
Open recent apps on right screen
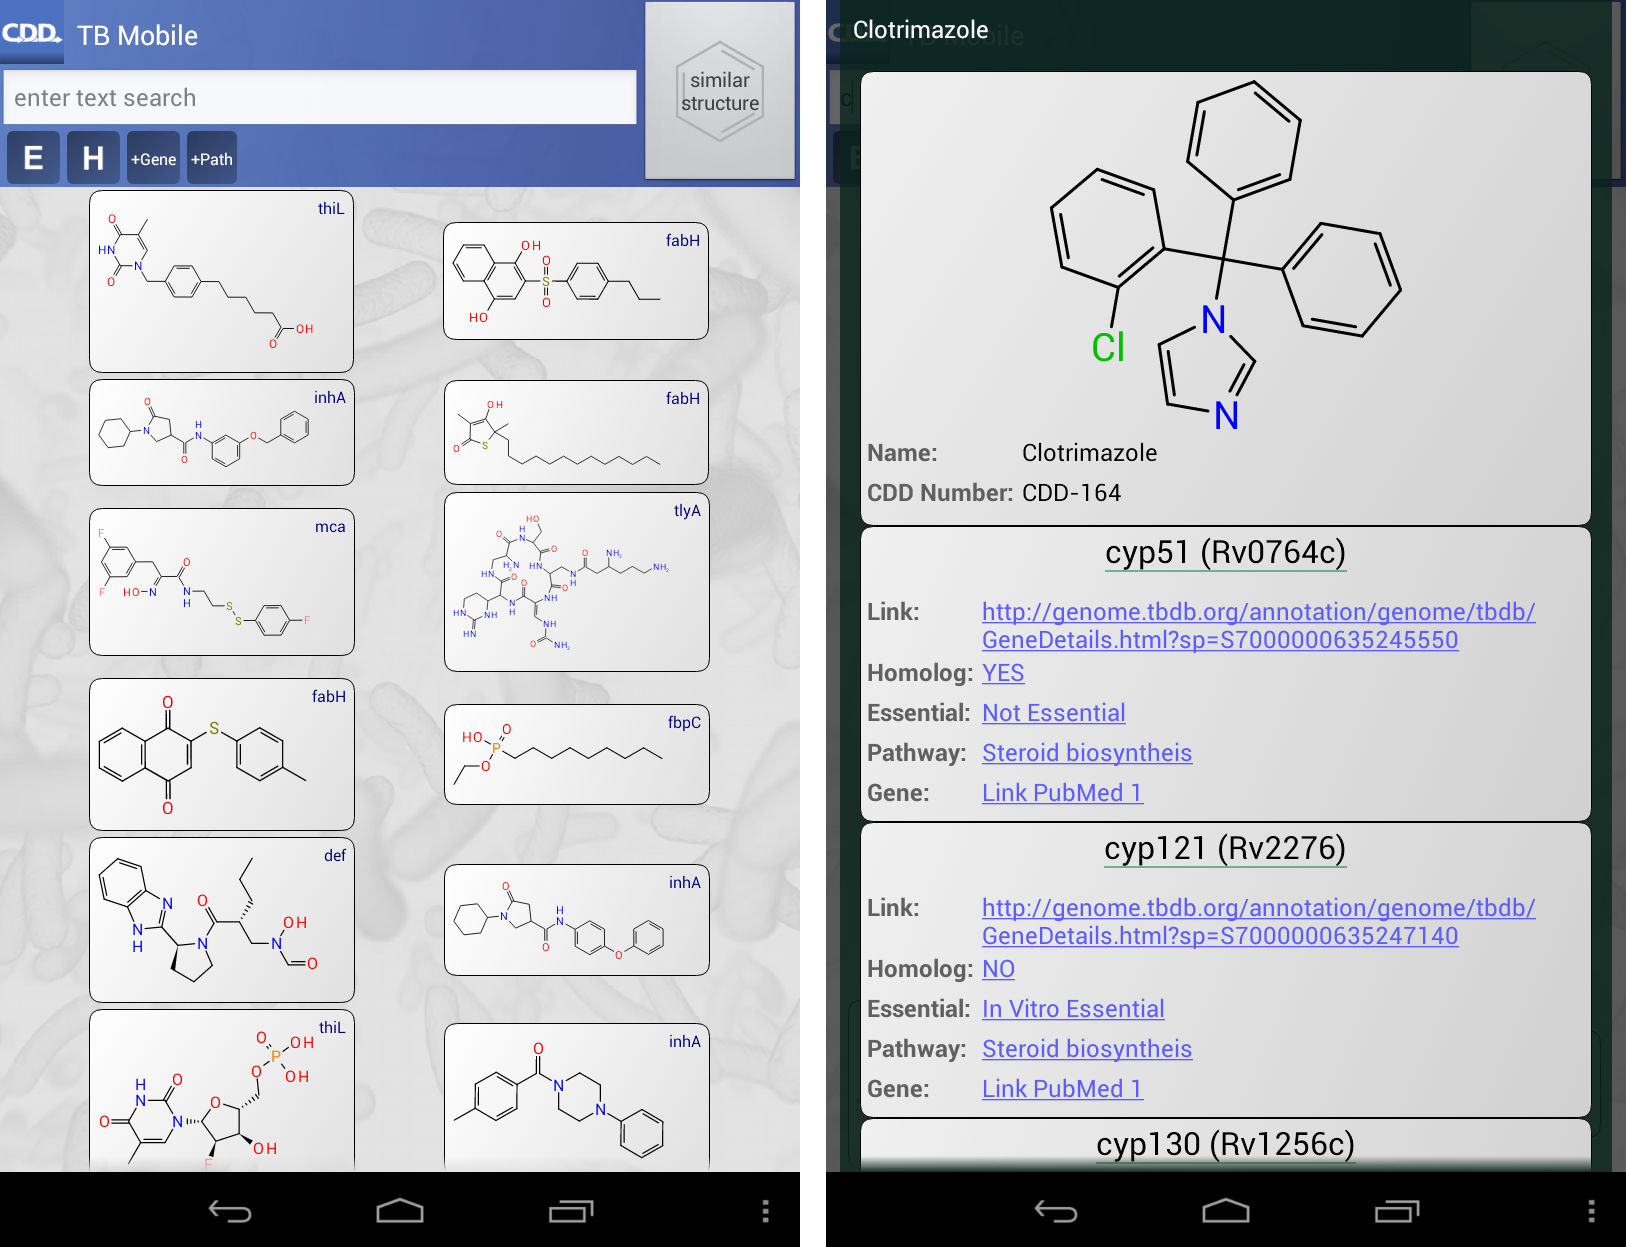[1396, 1211]
